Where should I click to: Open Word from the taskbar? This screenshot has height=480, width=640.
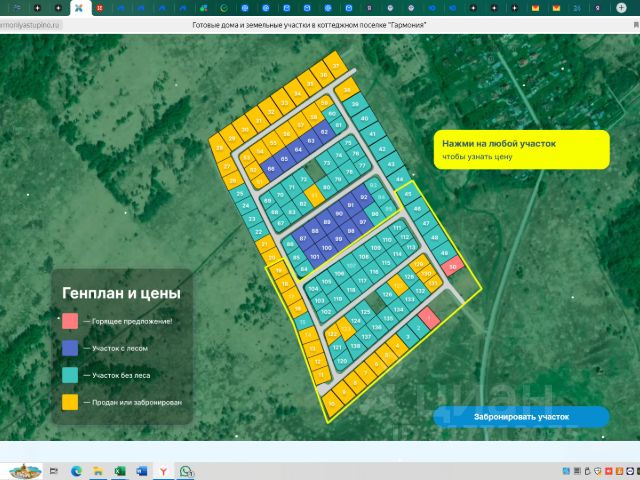[x=141, y=470]
